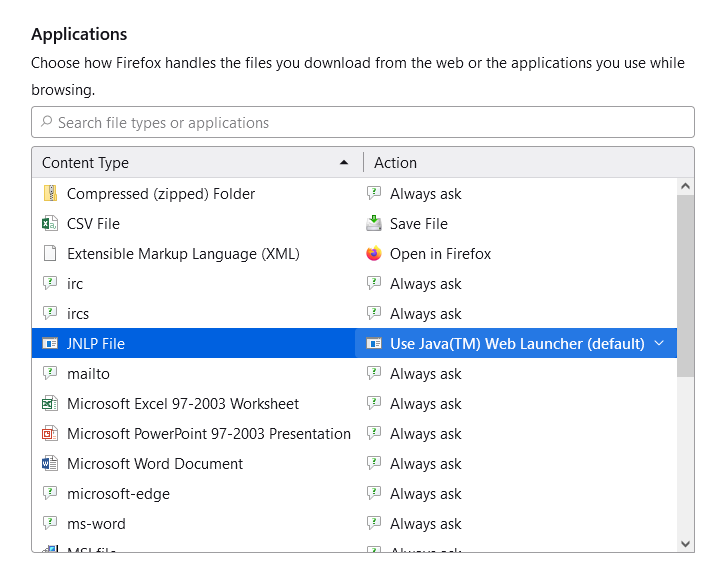Click the irc protocol icon
This screenshot has height=568, width=715.
[x=50, y=283]
